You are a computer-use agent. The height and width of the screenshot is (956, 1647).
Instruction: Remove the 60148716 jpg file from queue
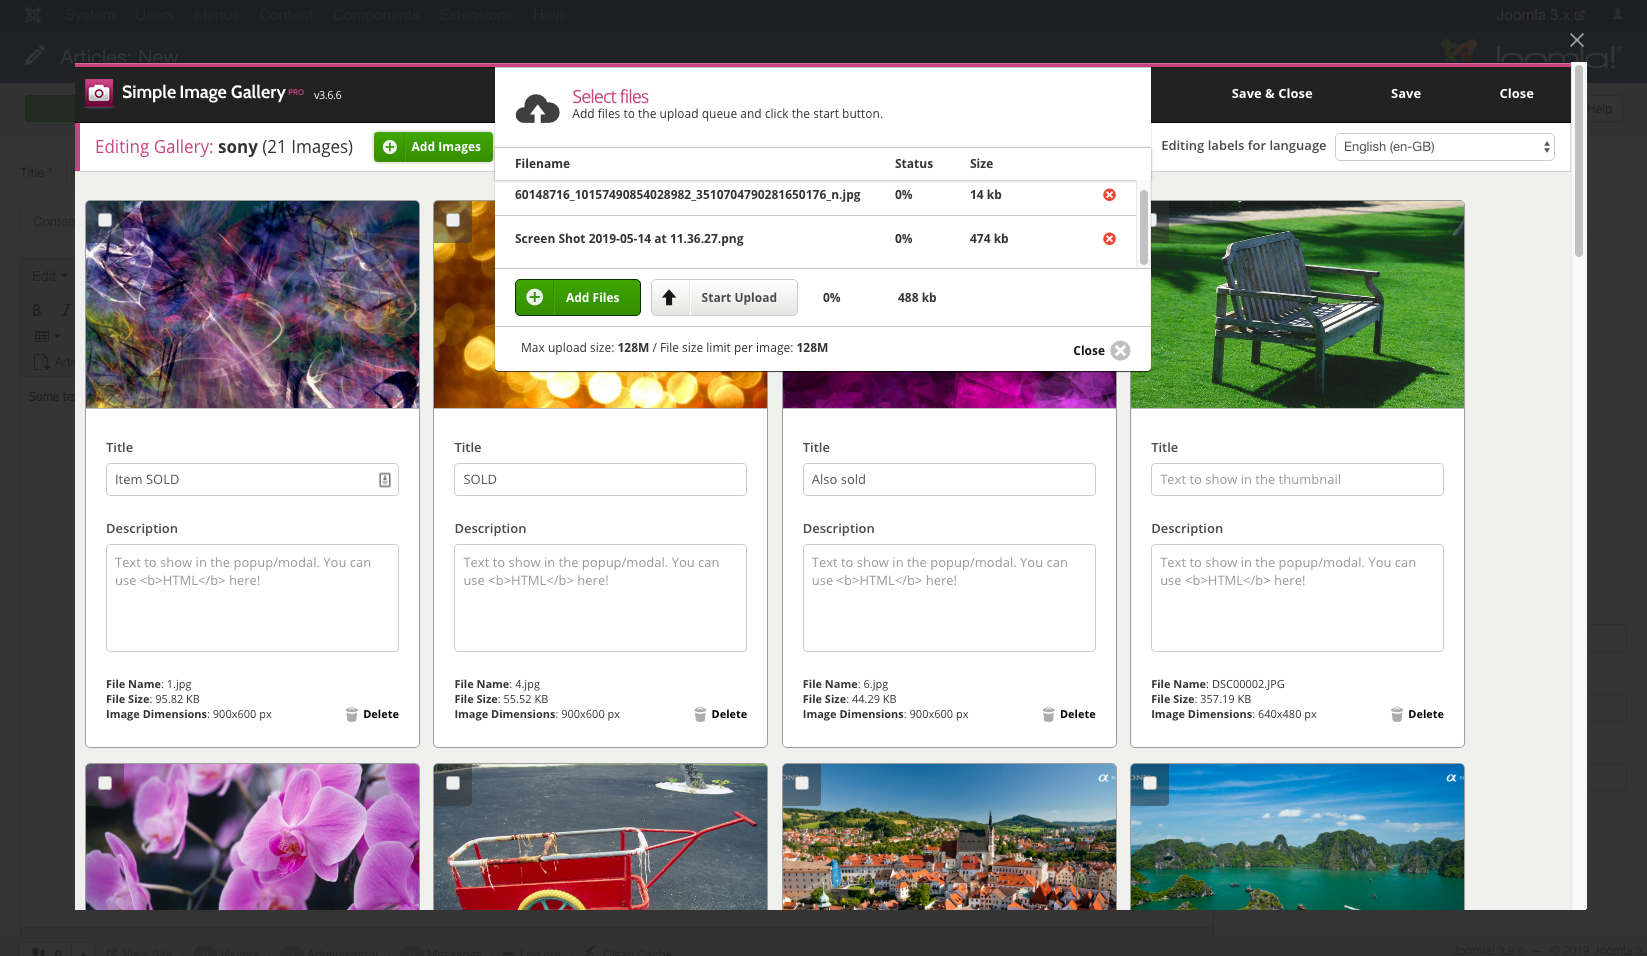1109,195
